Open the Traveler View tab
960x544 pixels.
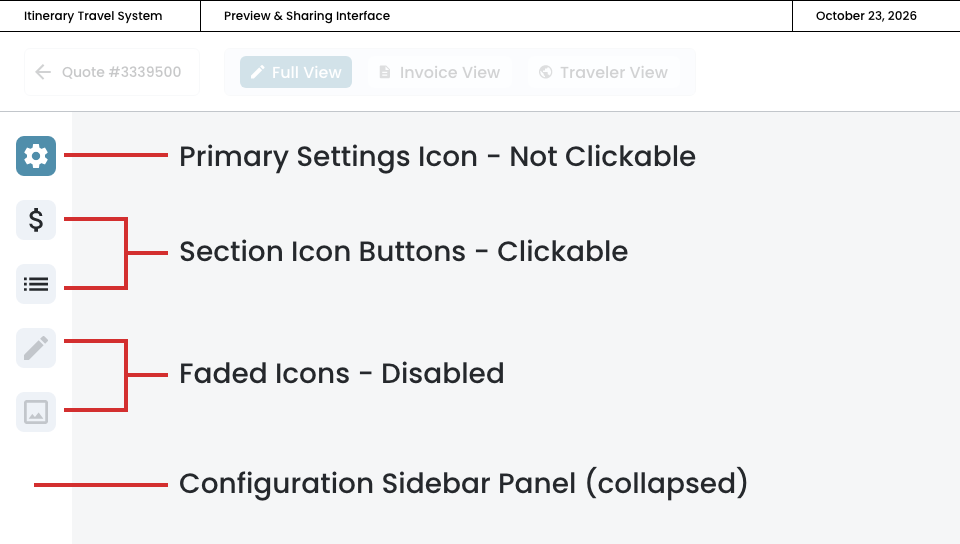pos(603,72)
